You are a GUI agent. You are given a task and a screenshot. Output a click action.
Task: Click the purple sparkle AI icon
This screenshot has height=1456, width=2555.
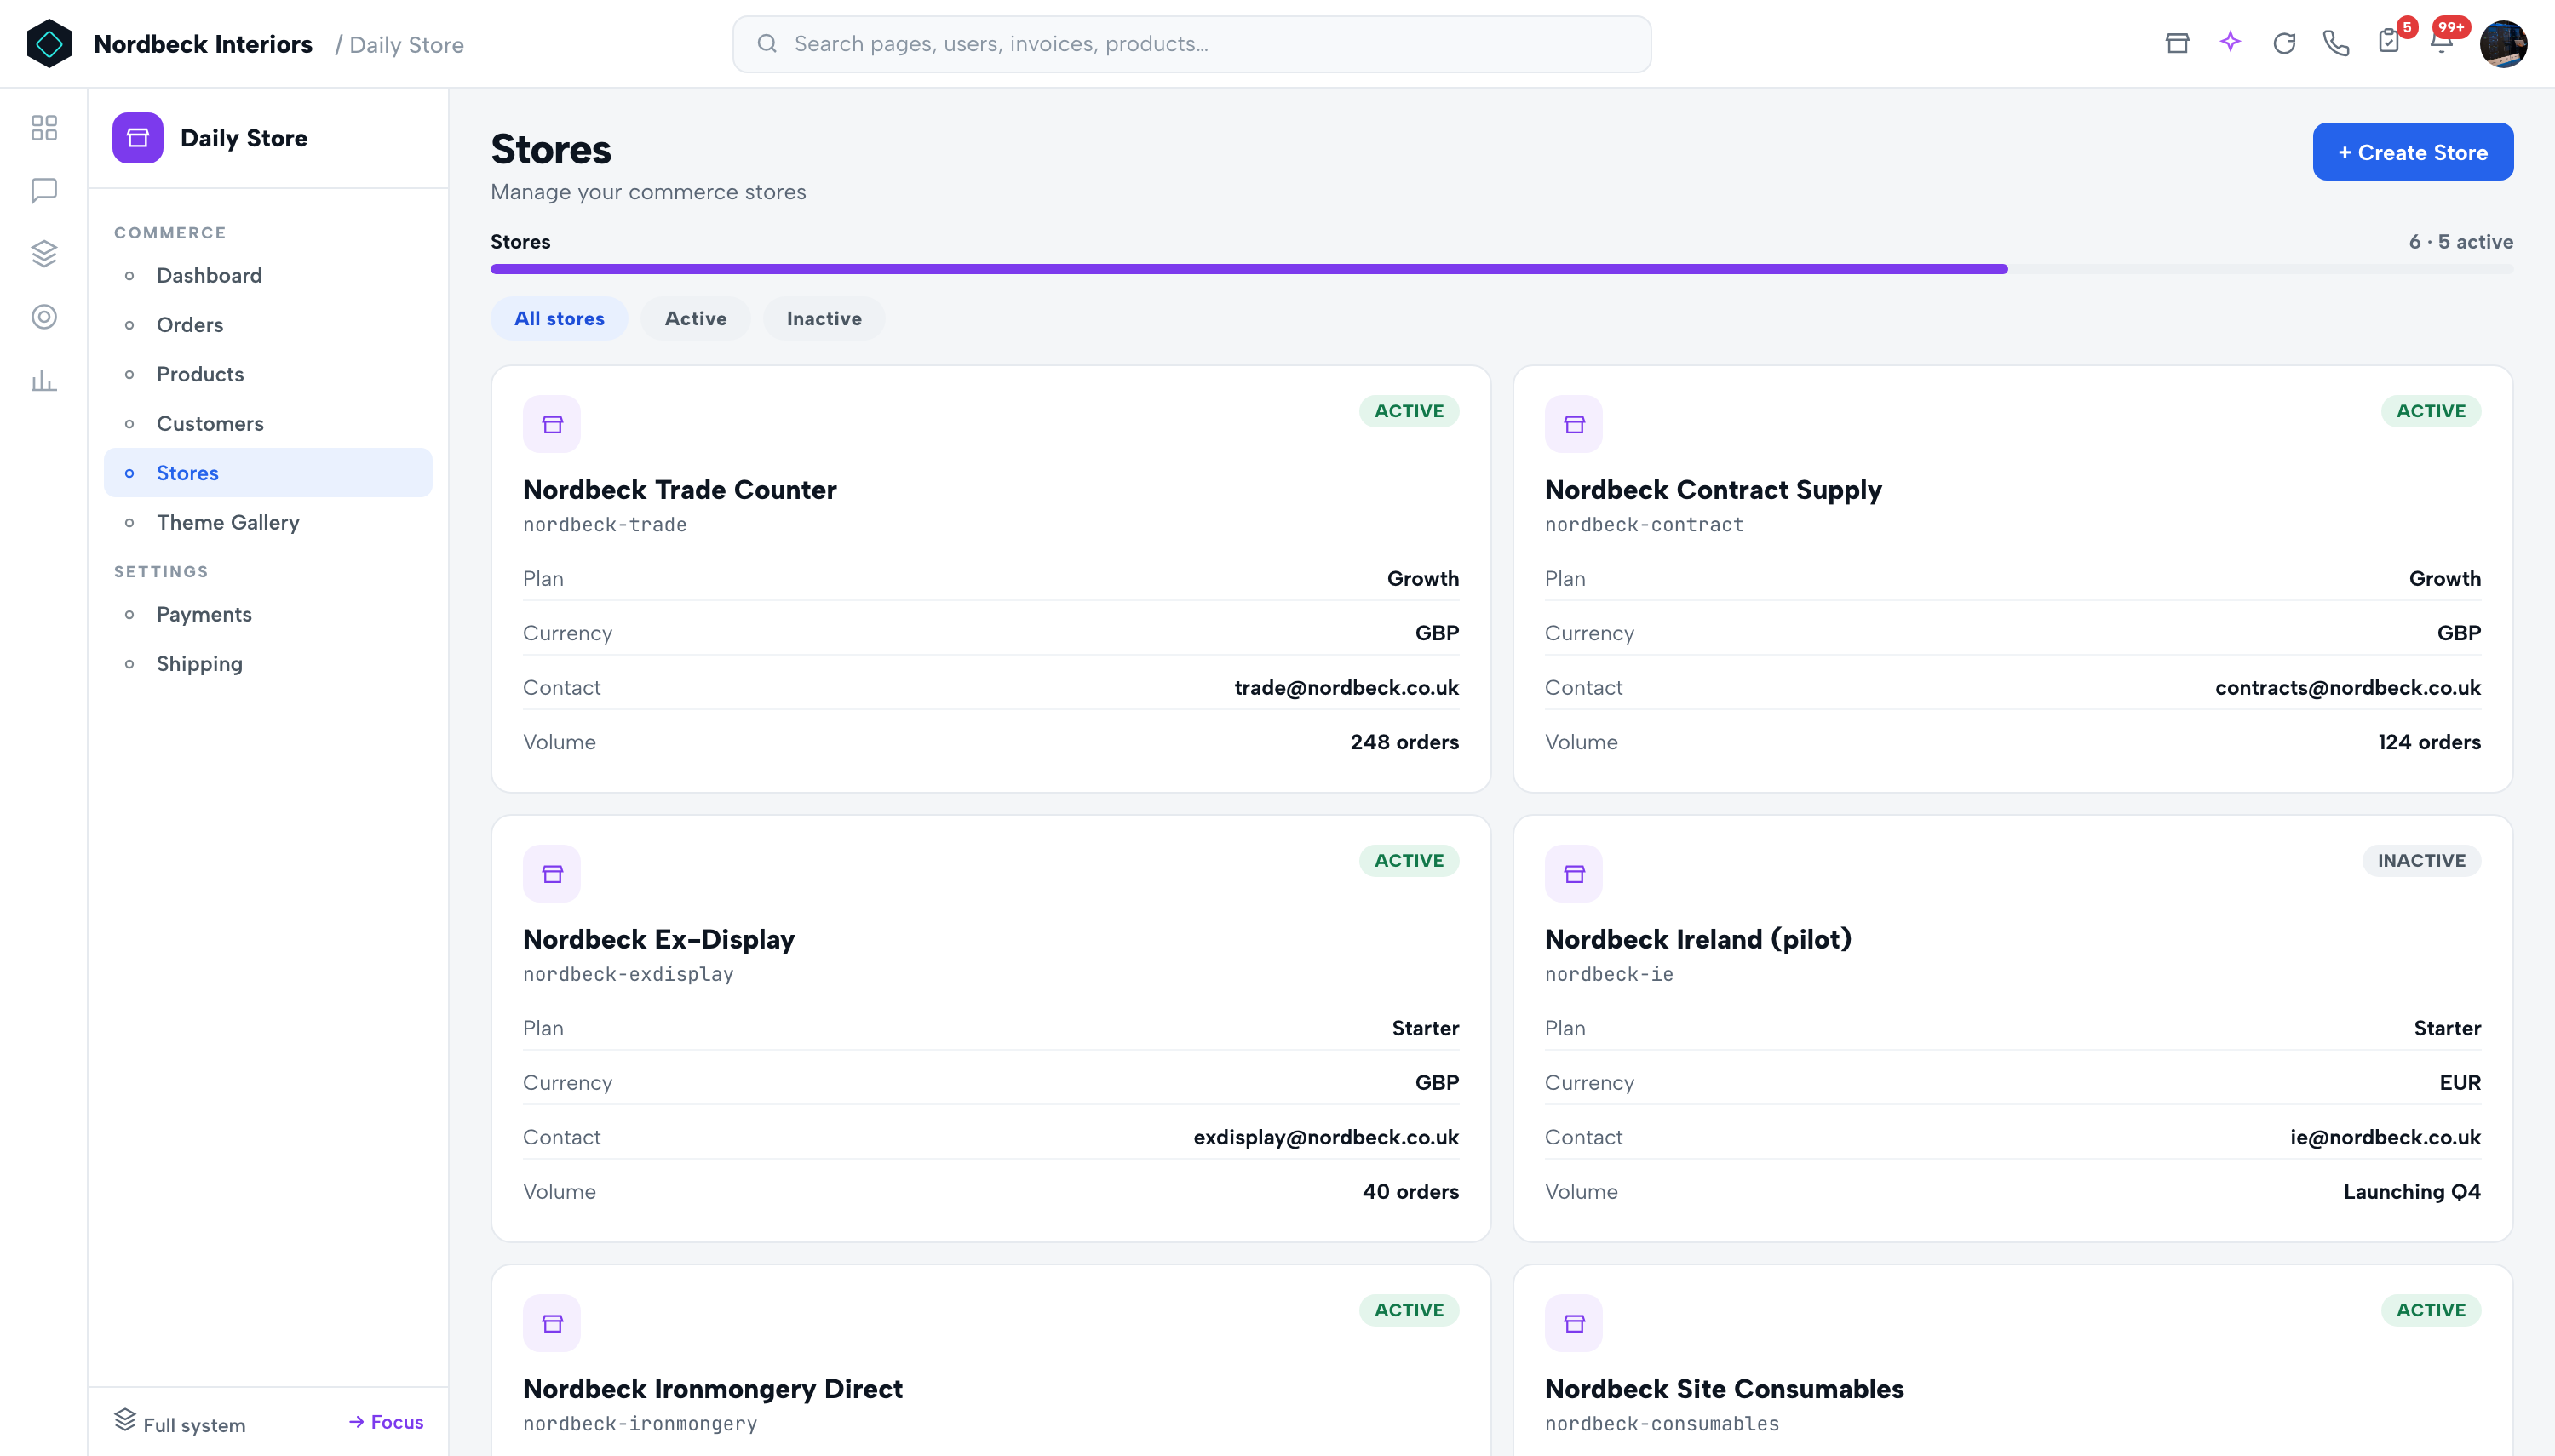[2230, 43]
